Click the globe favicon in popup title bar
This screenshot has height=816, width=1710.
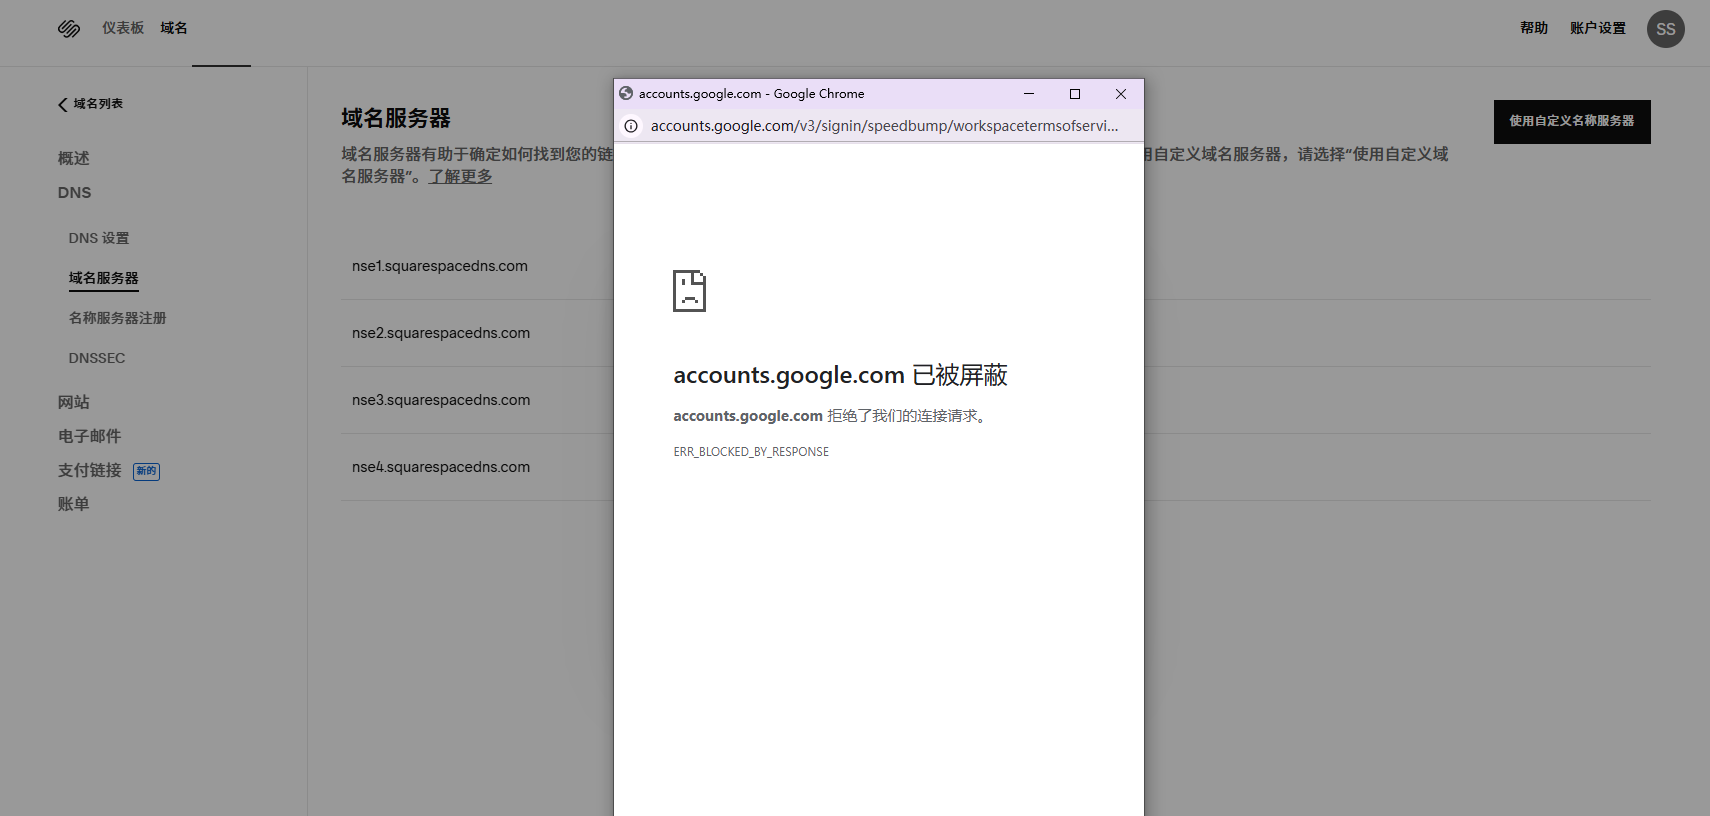tap(626, 93)
